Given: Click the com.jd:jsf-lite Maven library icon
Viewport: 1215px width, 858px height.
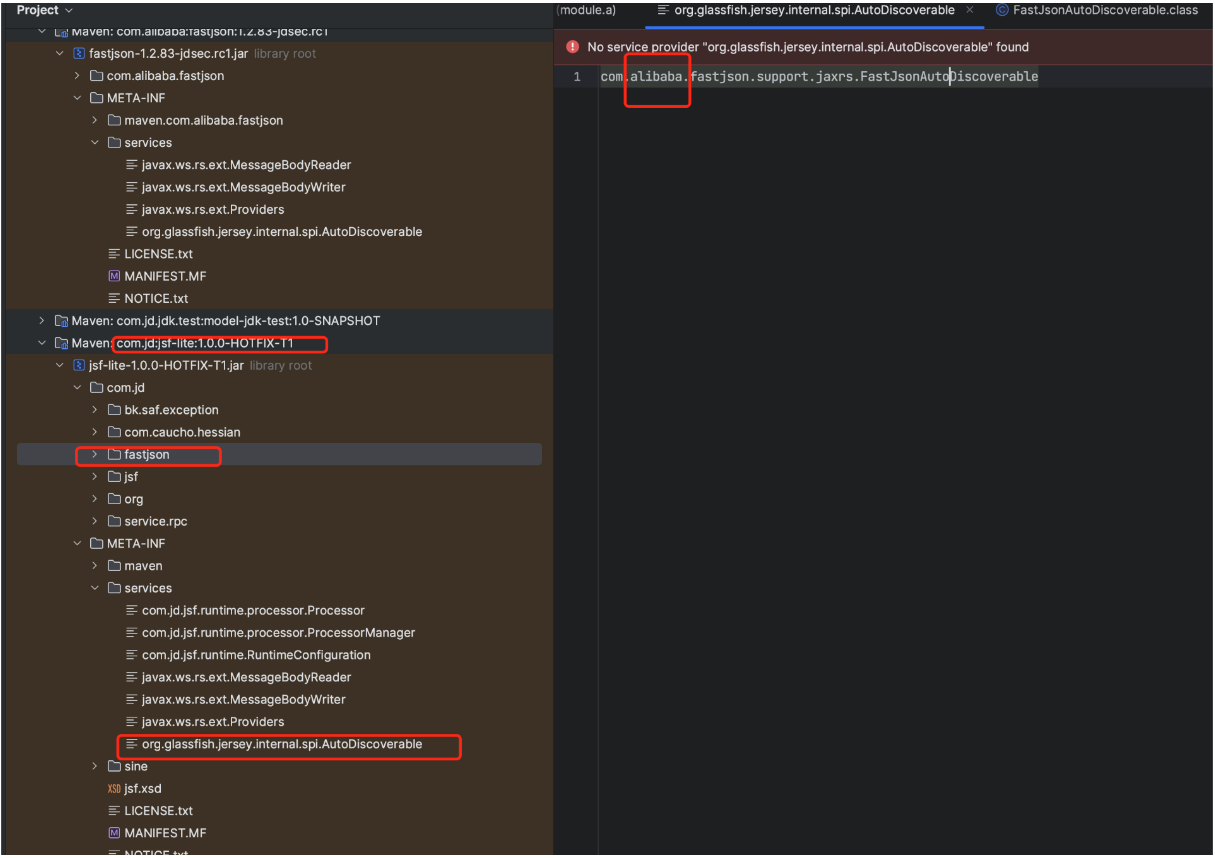Looking at the screenshot, I should click(61, 343).
